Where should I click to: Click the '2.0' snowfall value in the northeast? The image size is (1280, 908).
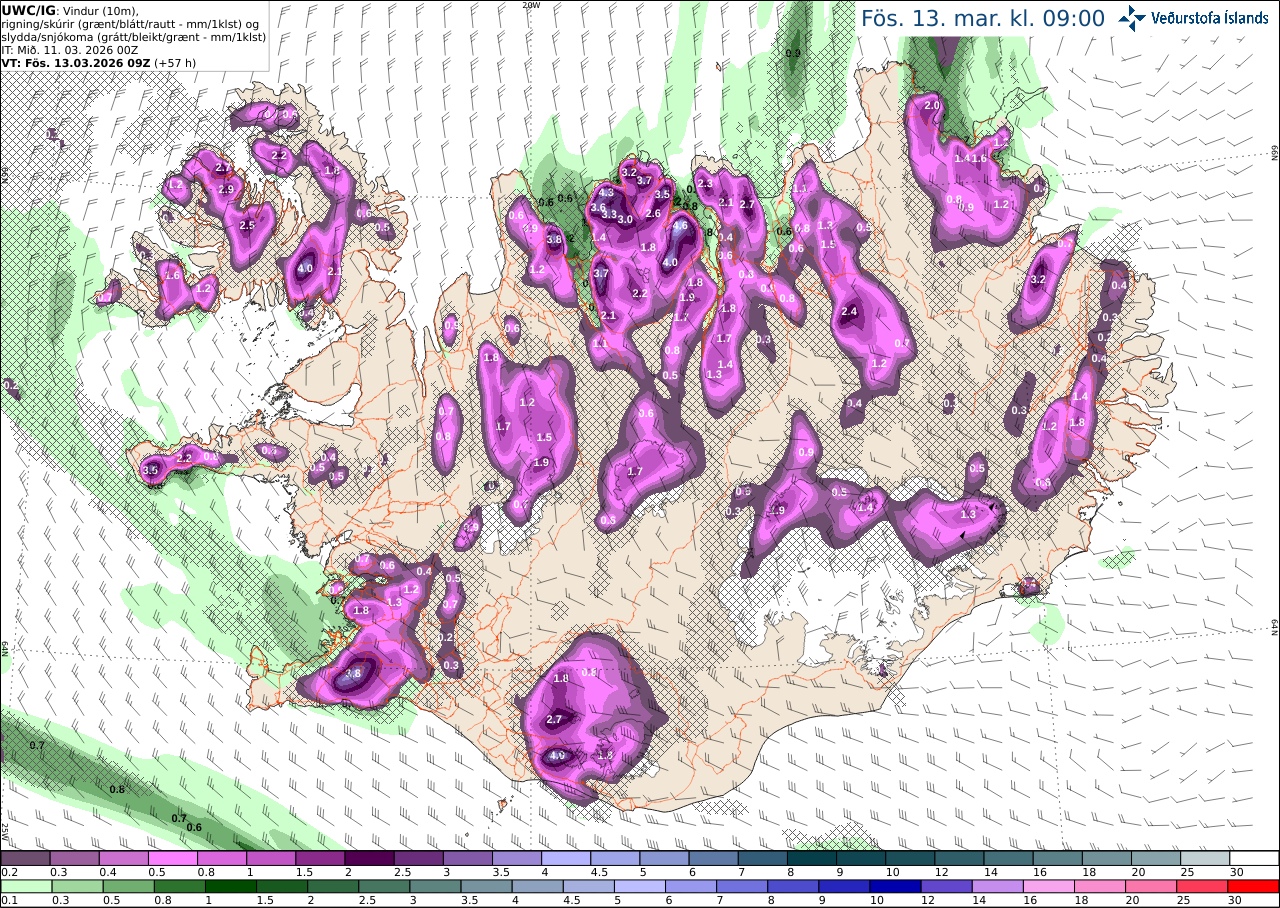pos(932,105)
